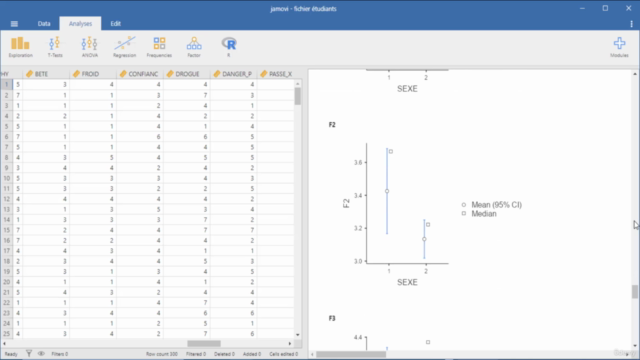
Task: Select the DROGUE column header
Action: (x=187, y=74)
